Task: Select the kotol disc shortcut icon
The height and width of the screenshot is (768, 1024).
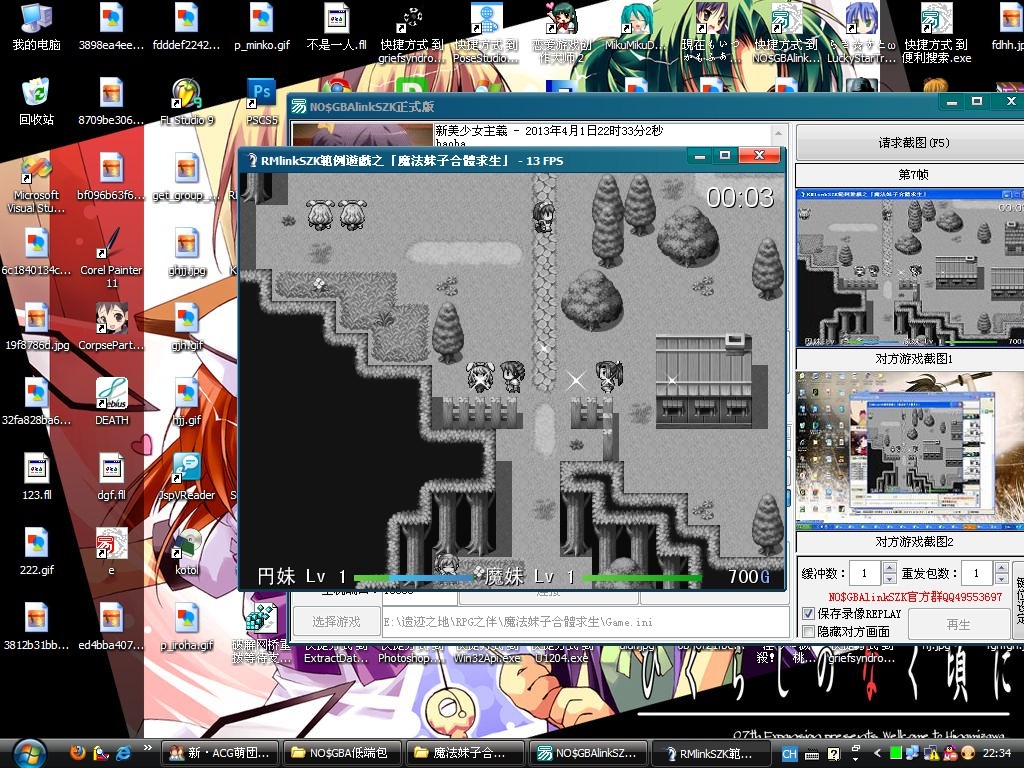Action: 187,552
